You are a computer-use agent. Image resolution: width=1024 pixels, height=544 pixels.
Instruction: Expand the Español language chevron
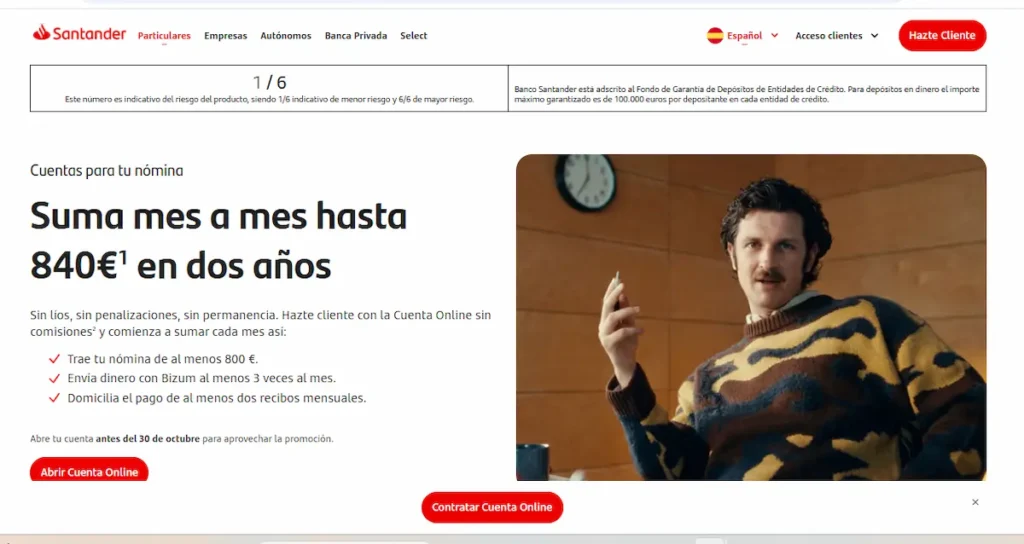tap(775, 35)
